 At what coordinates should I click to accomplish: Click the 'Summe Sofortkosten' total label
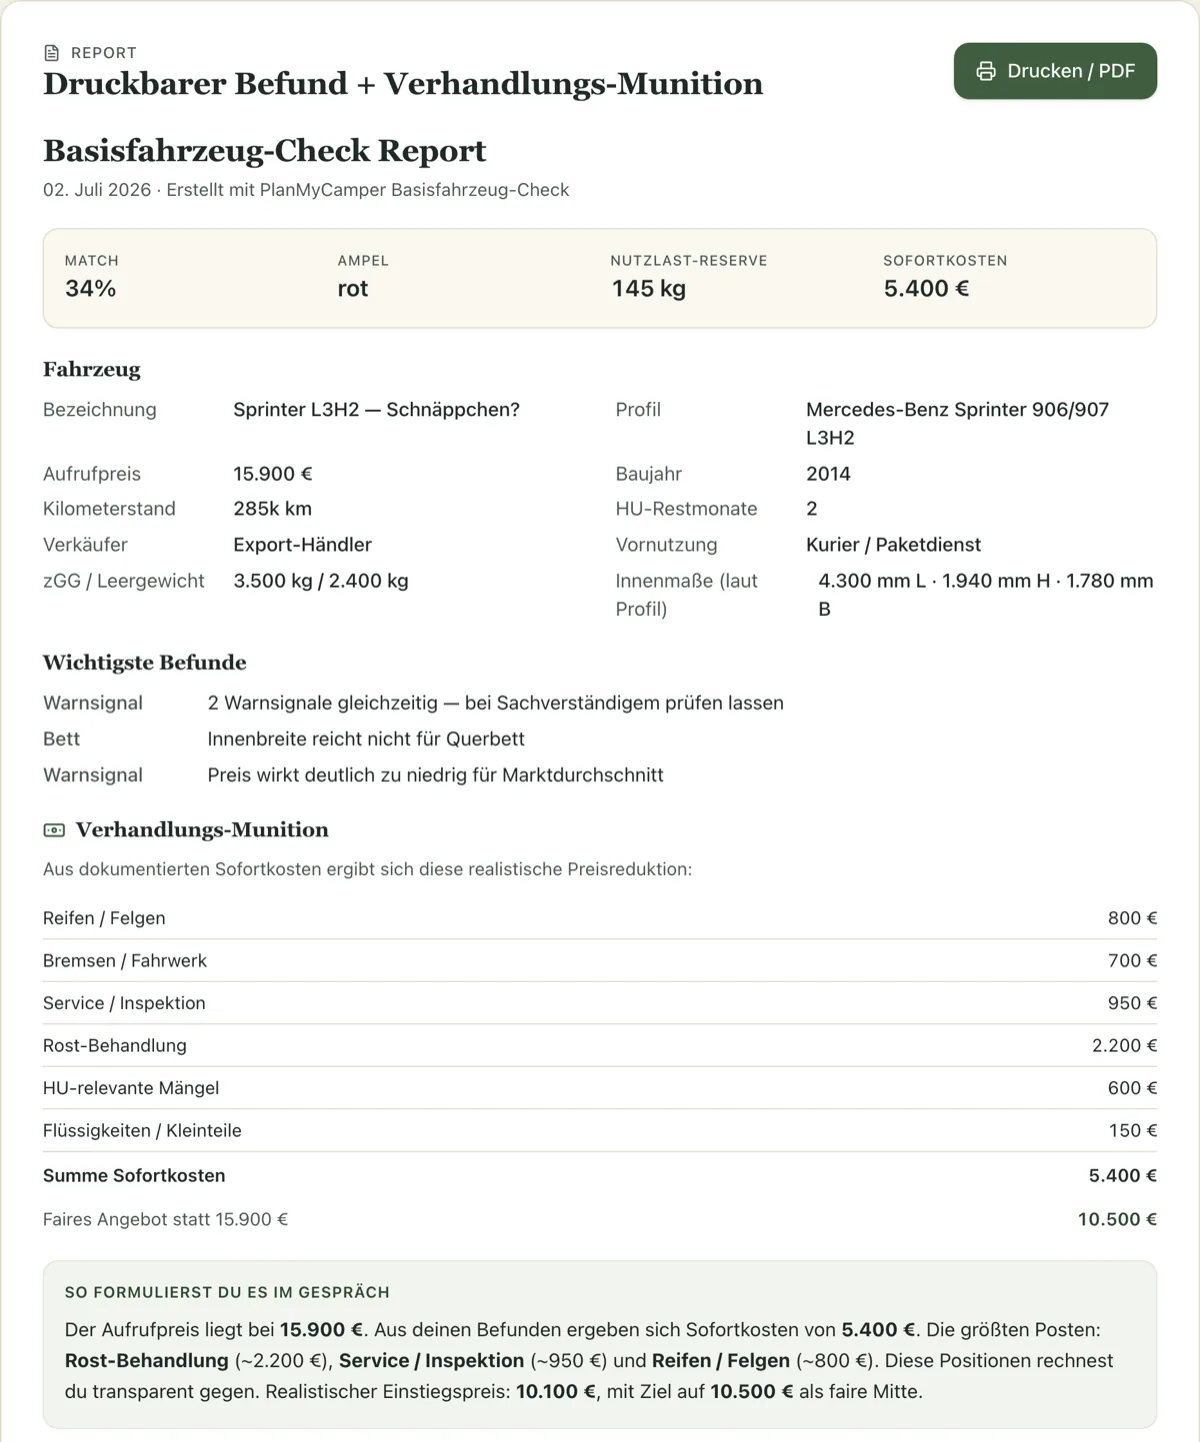pyautogui.click(x=134, y=1176)
